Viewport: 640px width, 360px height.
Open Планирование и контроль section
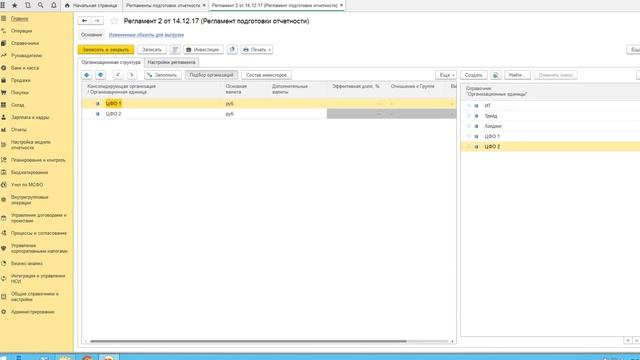tap(38, 160)
